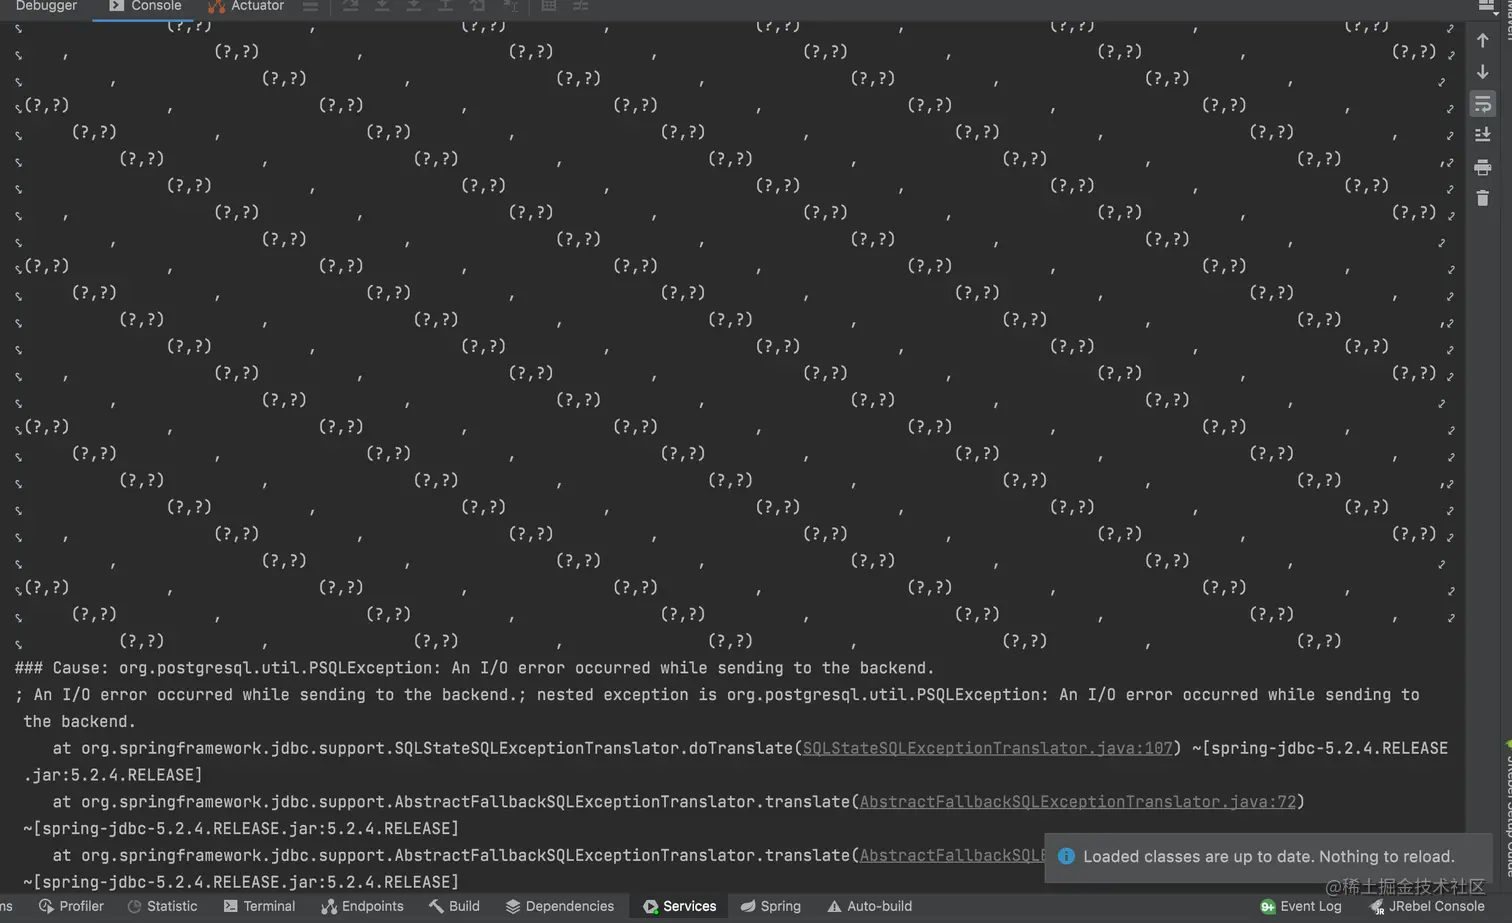Click the info icon in the notification balloon
1512x923 pixels.
[x=1066, y=856]
